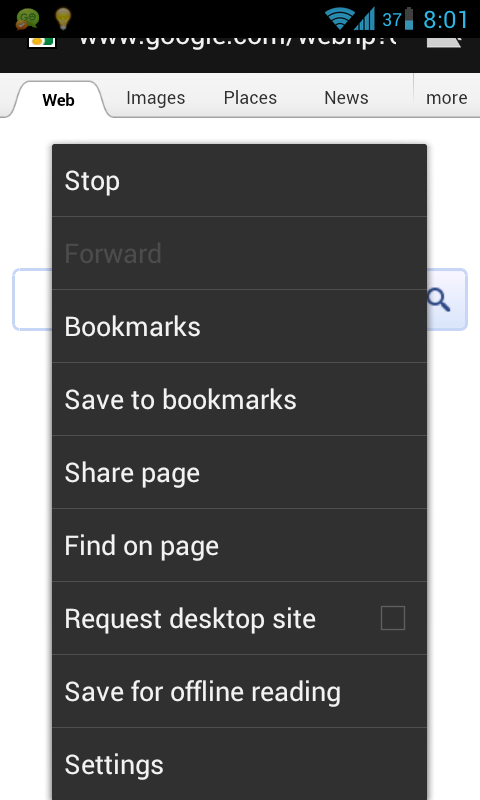Choose Find on page
480x800 pixels.
pyautogui.click(x=239, y=545)
